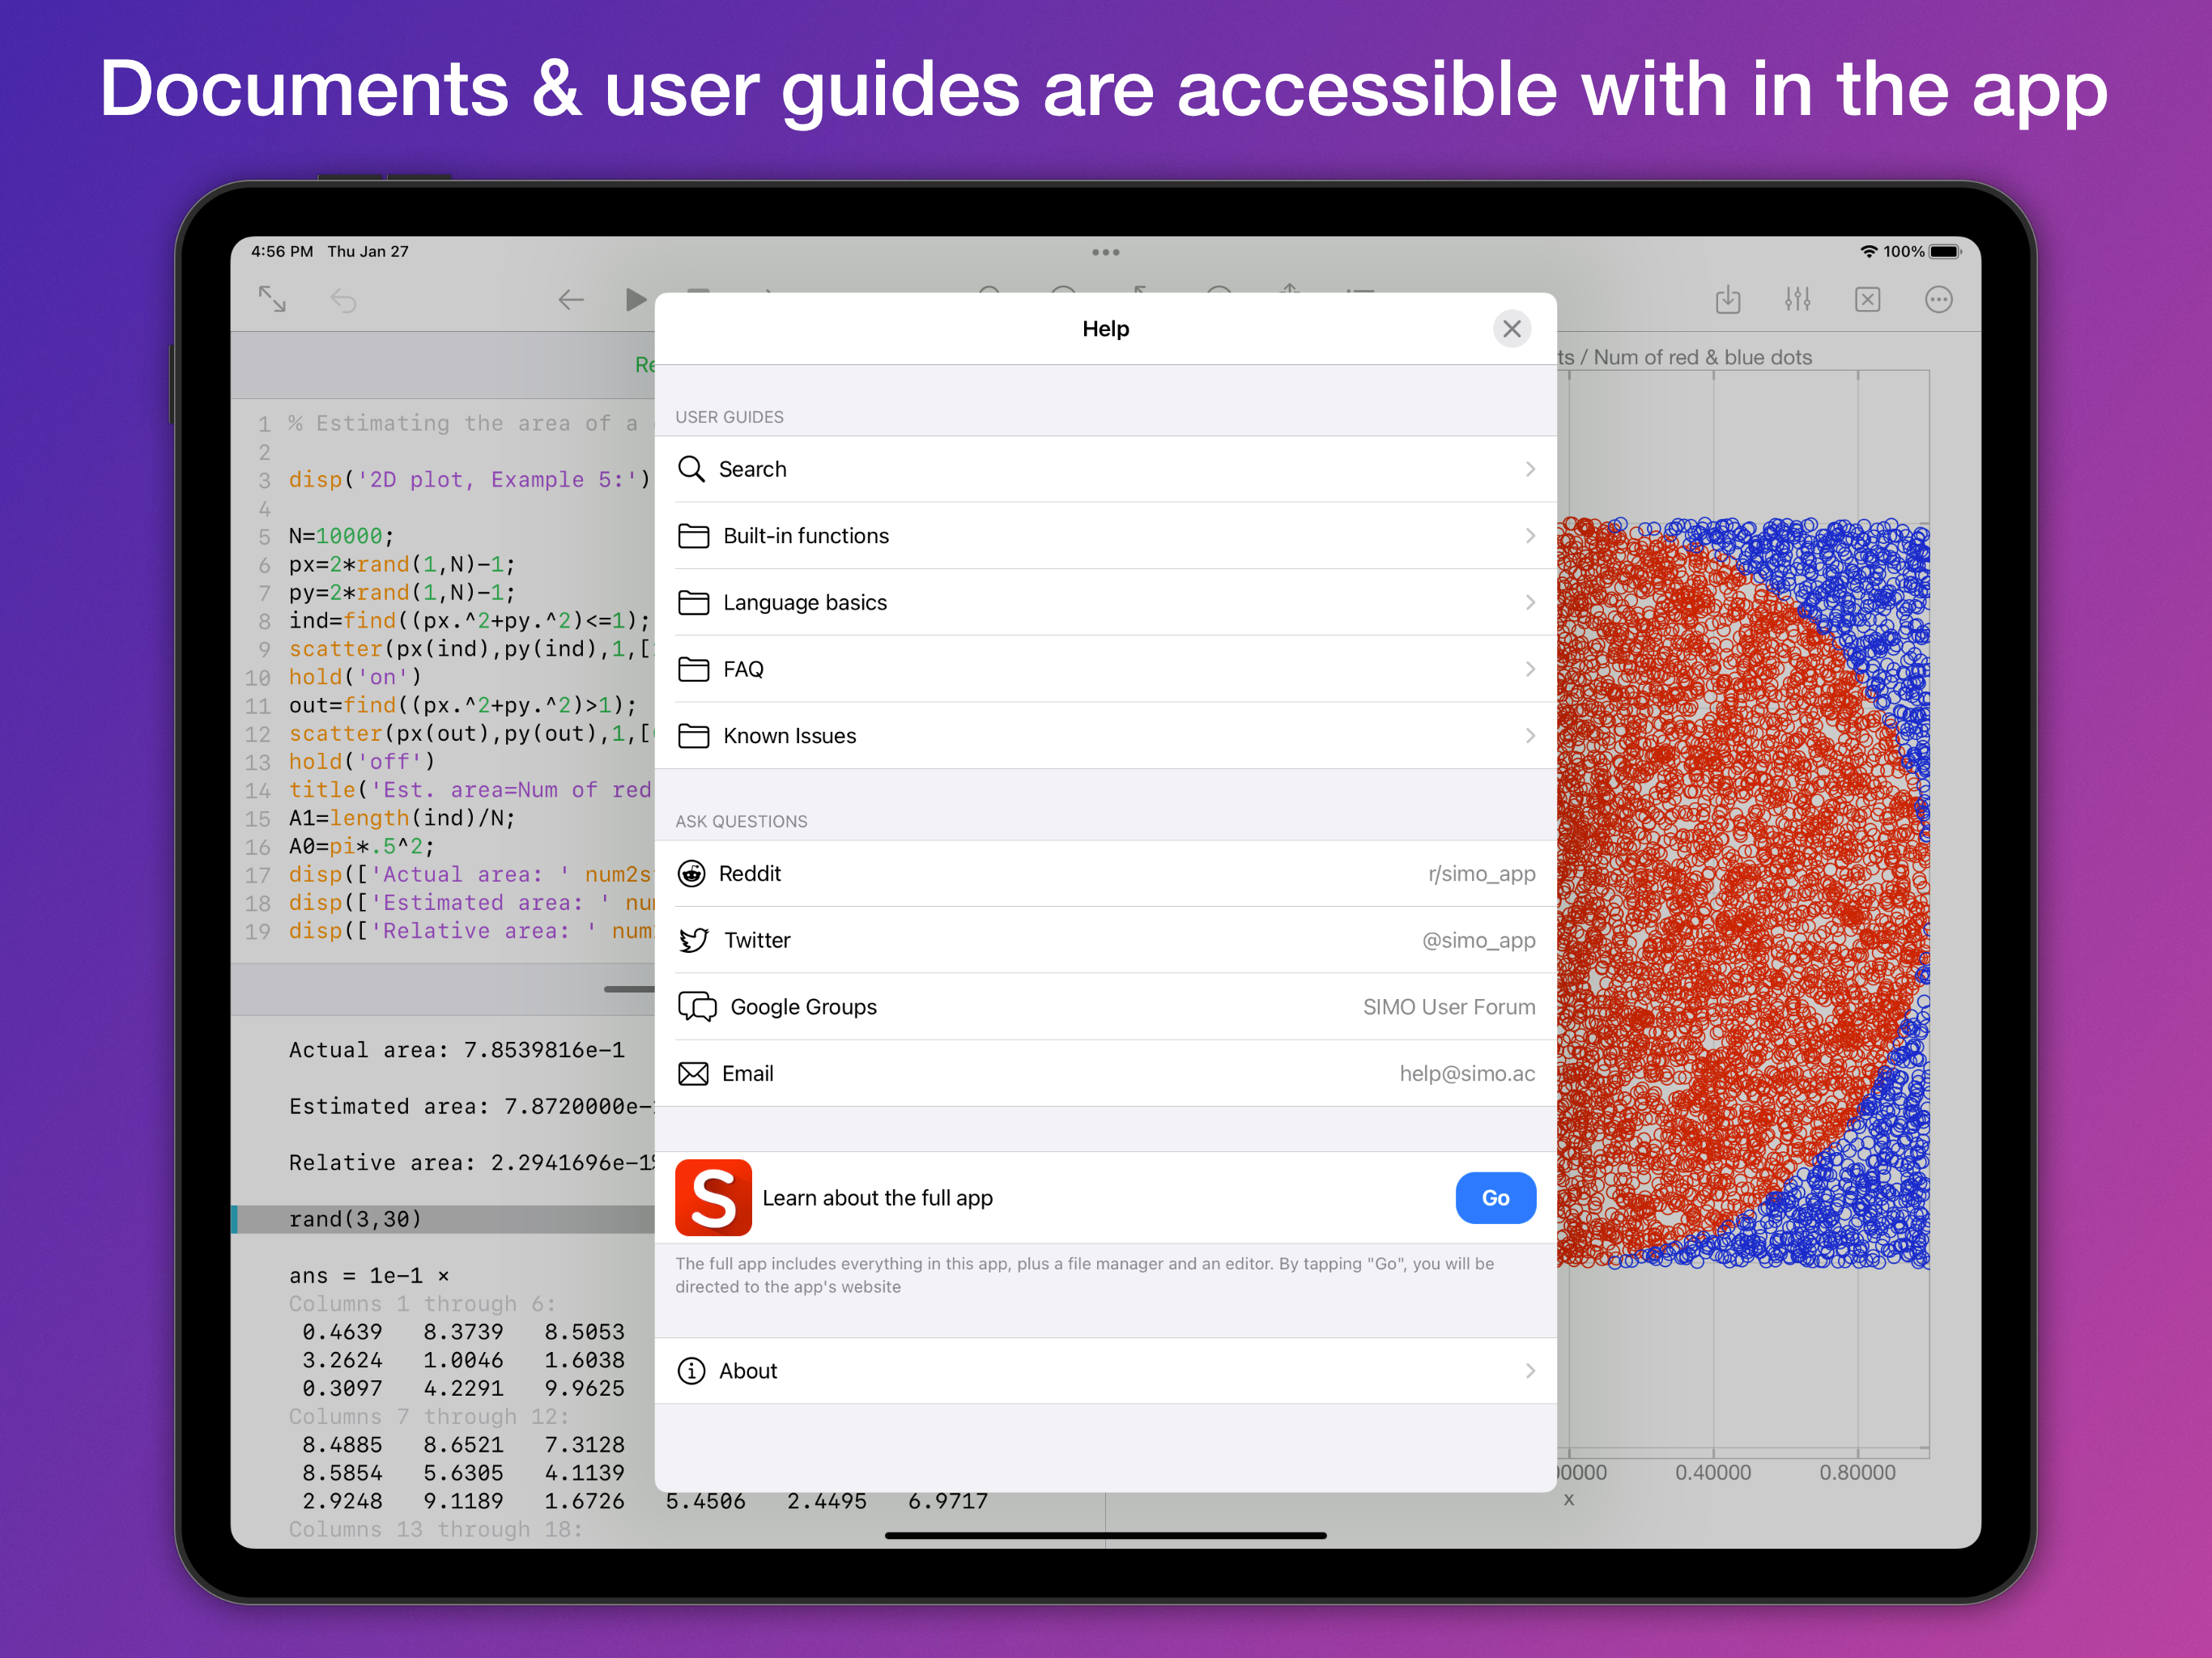Open the About row

(1105, 1371)
